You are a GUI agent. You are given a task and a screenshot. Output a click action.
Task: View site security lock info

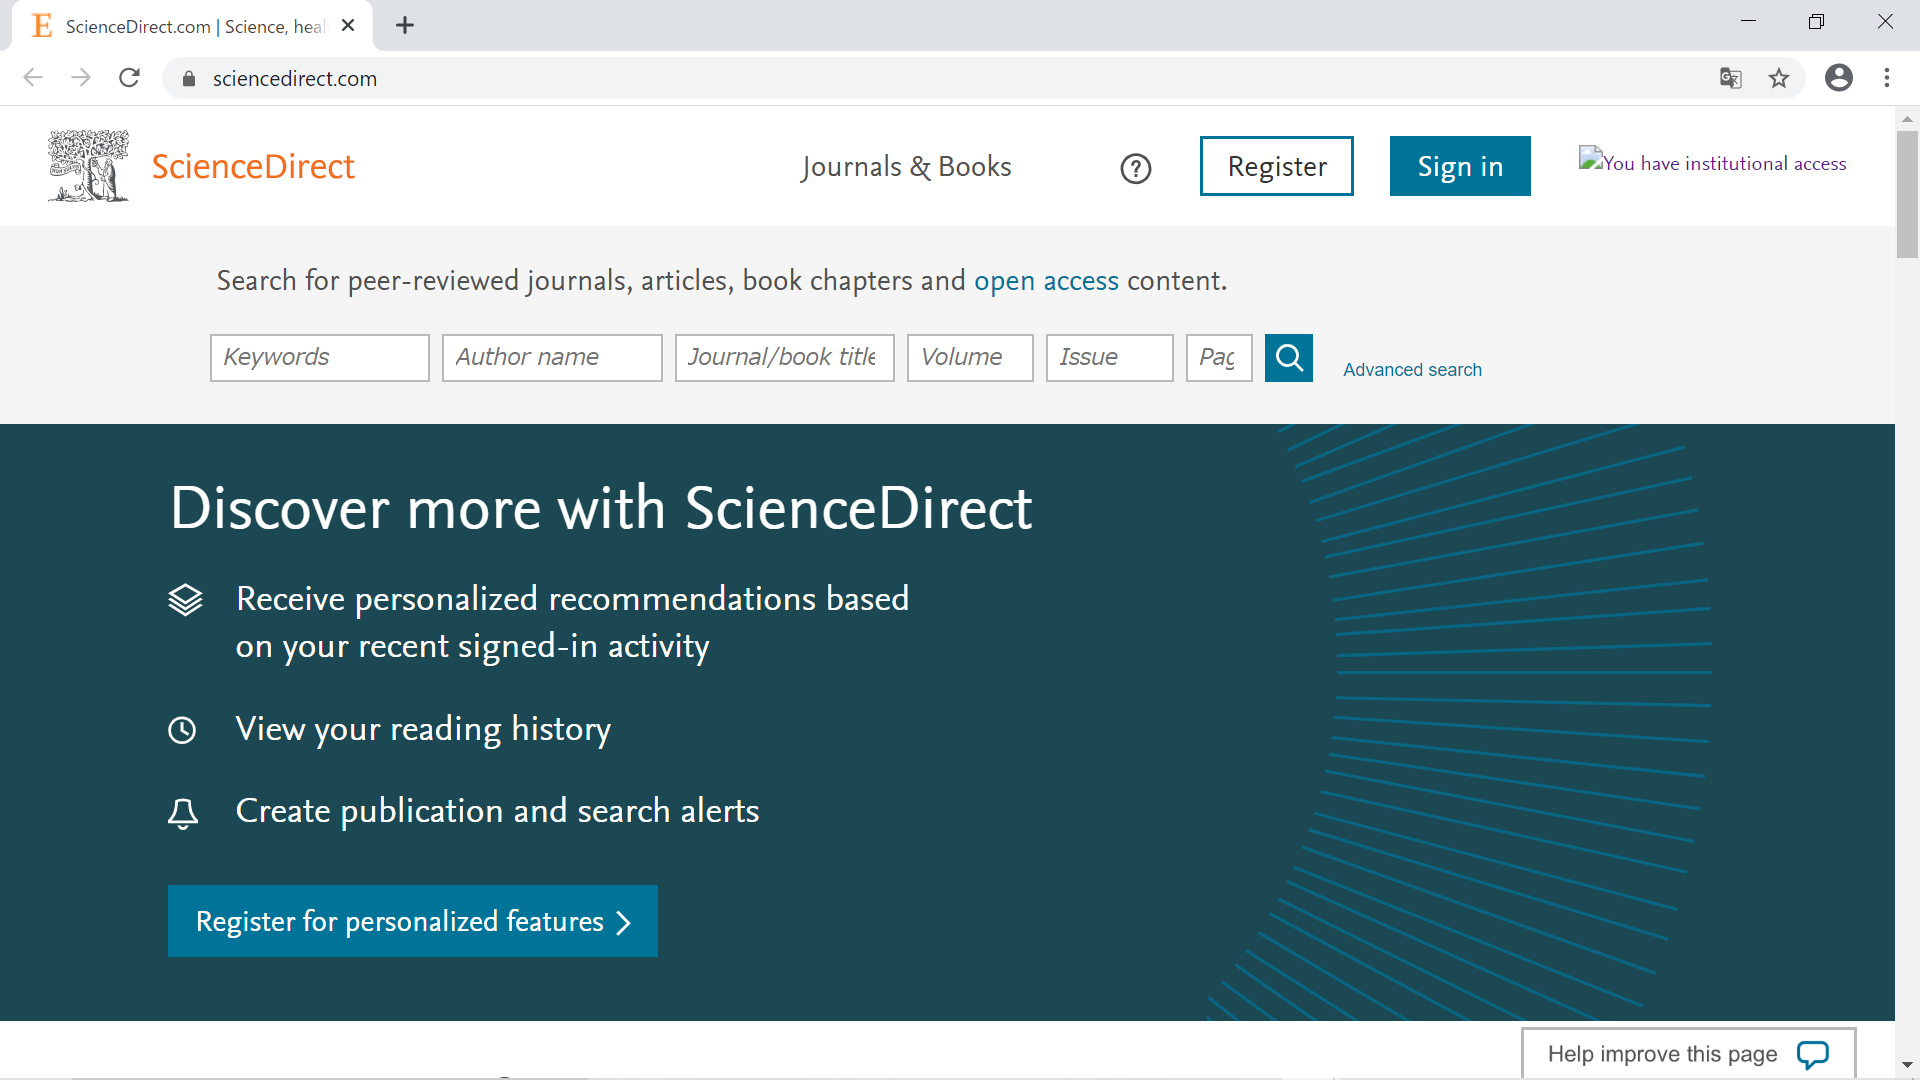point(188,79)
